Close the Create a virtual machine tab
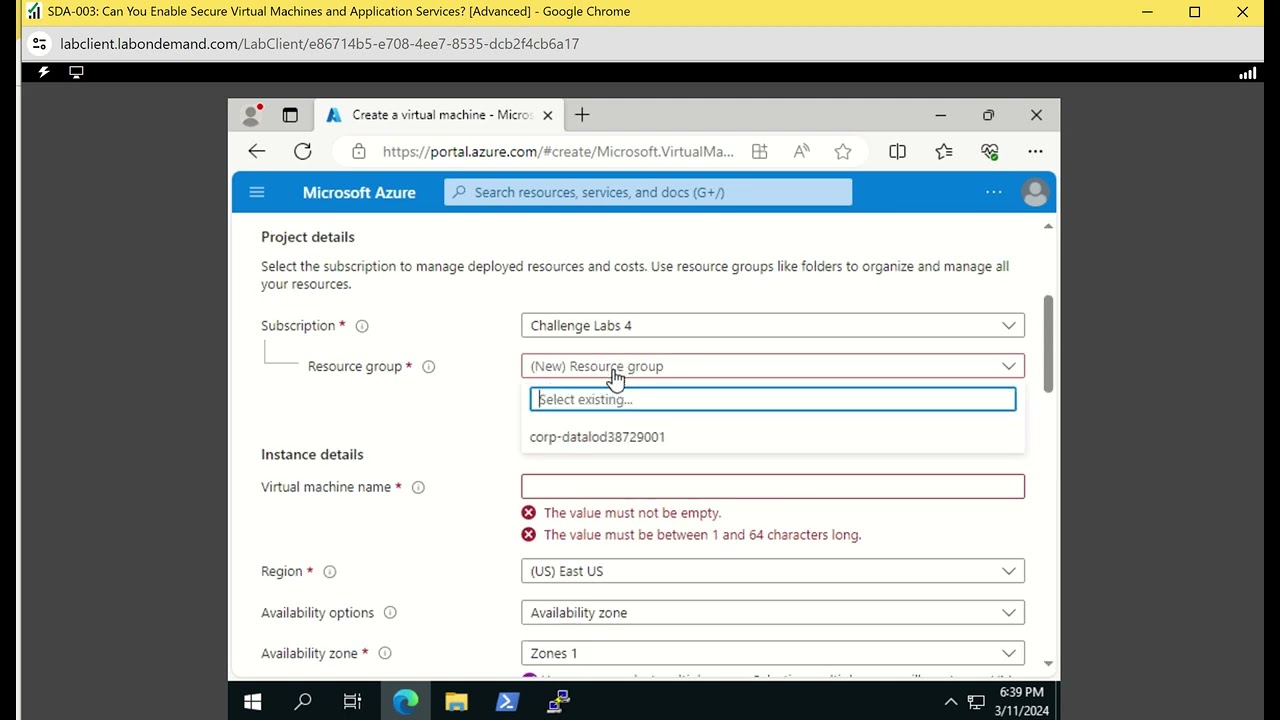Image resolution: width=1280 pixels, height=720 pixels. point(547,115)
